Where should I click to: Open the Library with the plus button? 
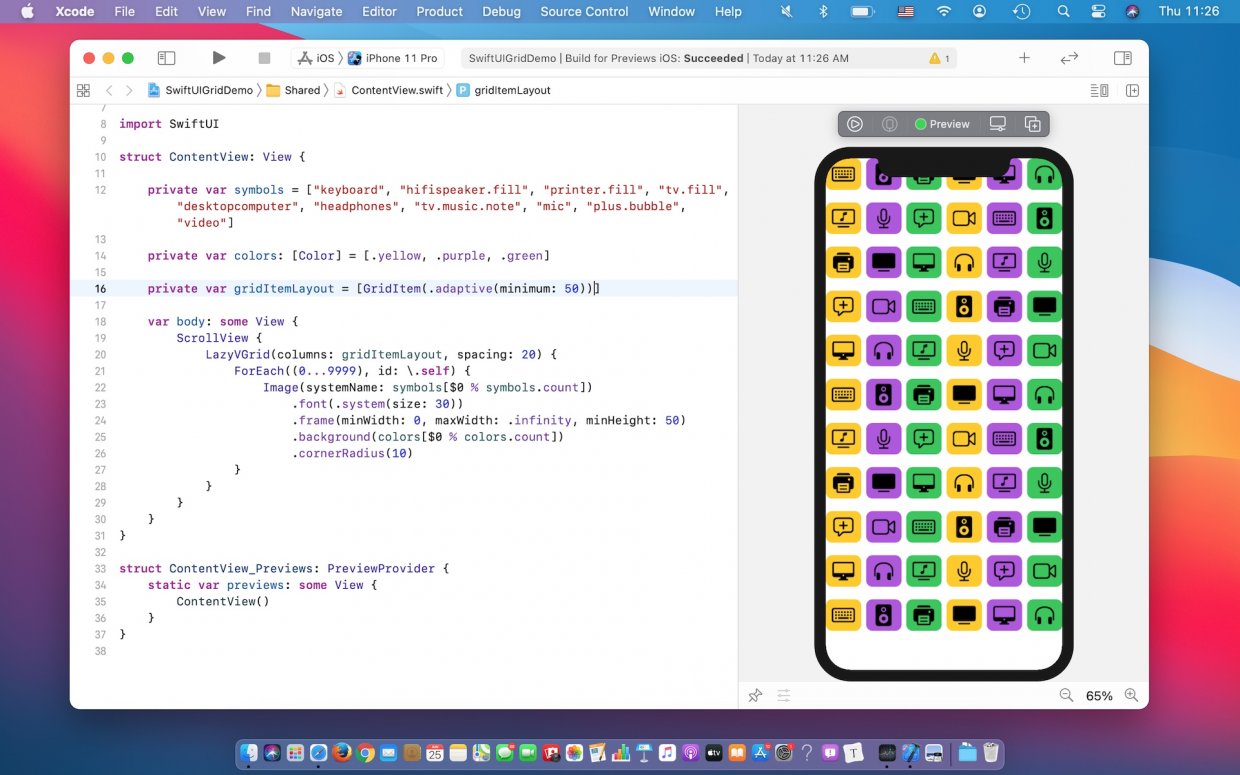point(1024,58)
